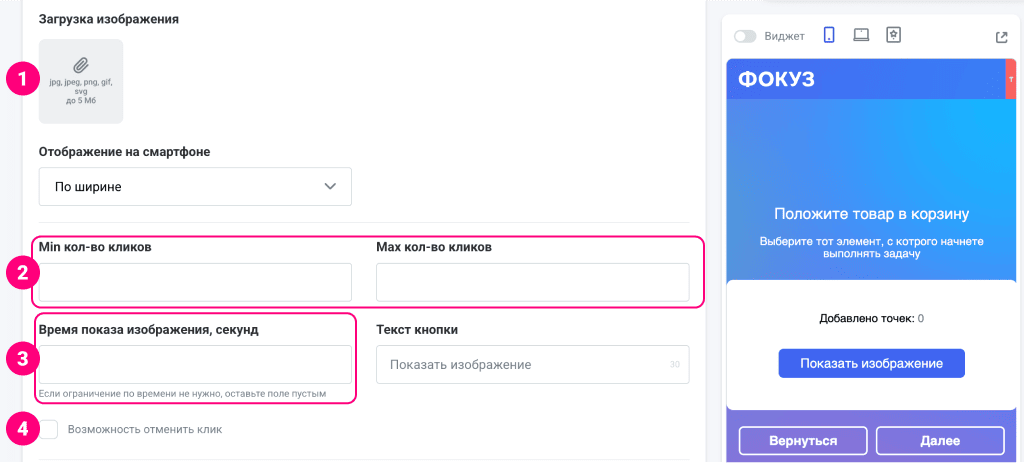Click the Min кол-во кликов field

pos(195,282)
